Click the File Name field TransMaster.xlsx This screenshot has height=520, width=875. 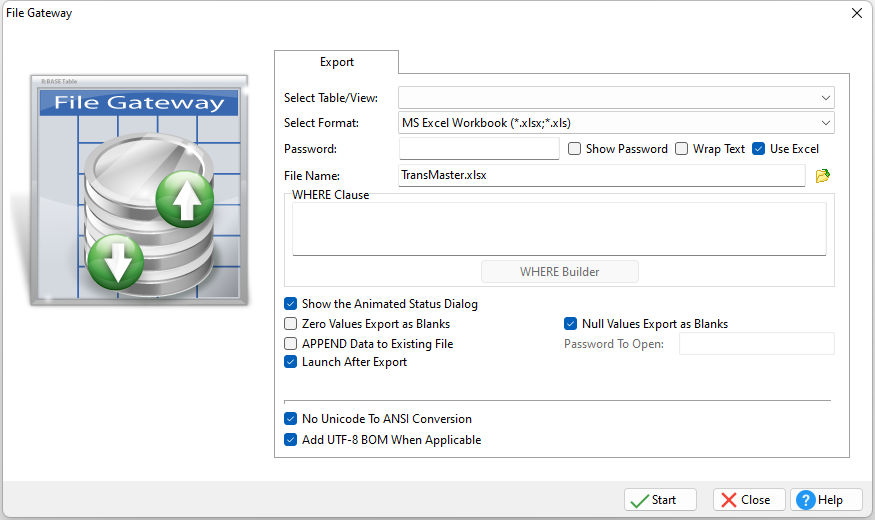pyautogui.click(x=602, y=175)
